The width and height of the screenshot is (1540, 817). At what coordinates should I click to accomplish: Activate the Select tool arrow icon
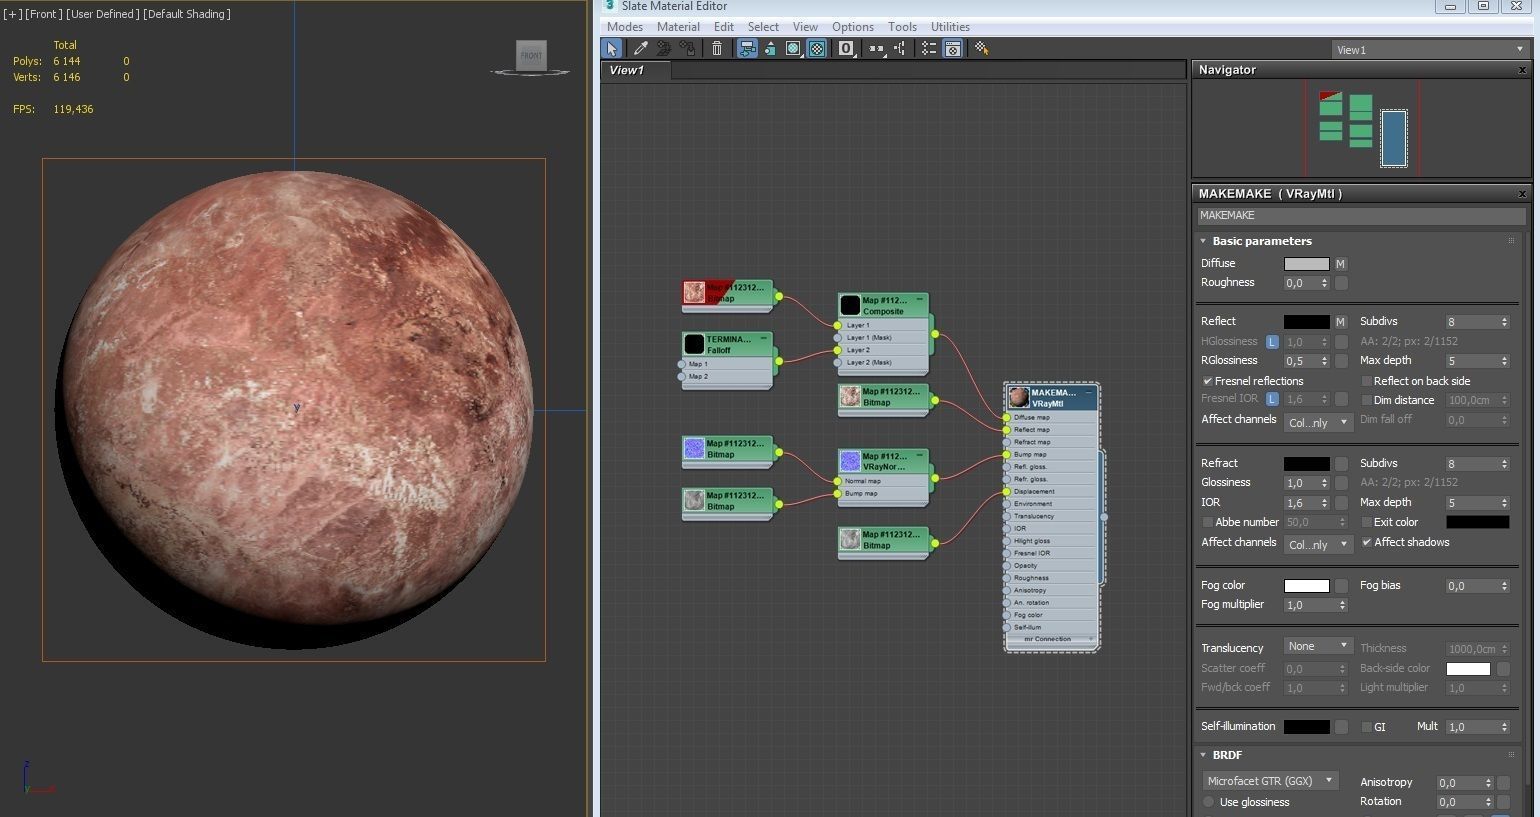point(612,48)
